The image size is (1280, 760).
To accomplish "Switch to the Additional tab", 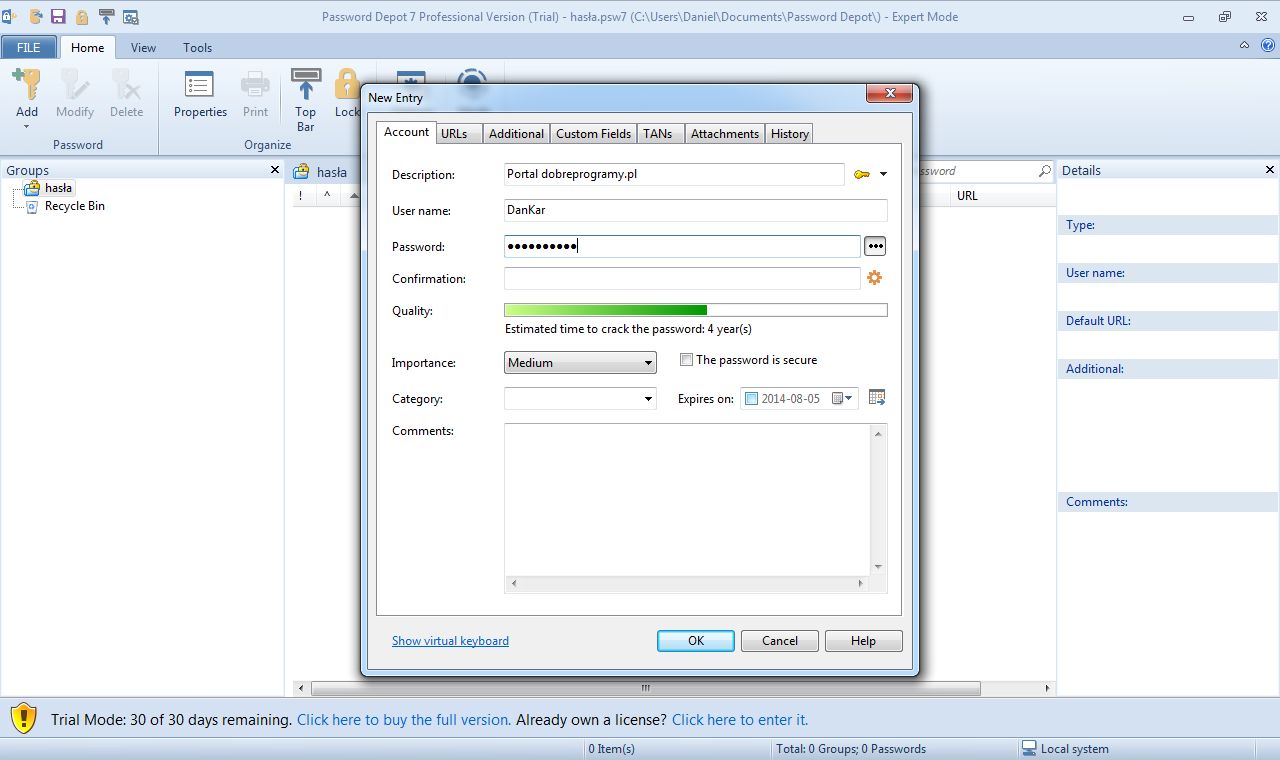I will point(516,134).
